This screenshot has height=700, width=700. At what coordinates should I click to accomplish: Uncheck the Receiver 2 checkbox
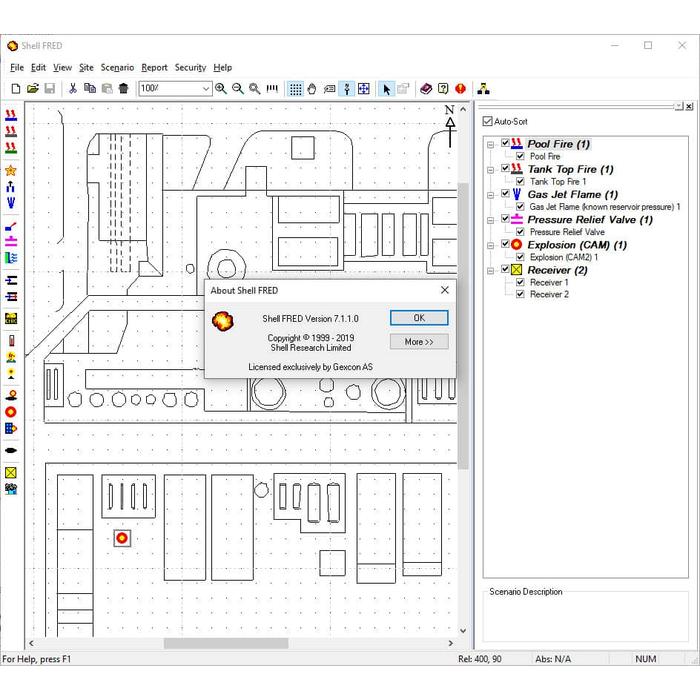point(520,294)
